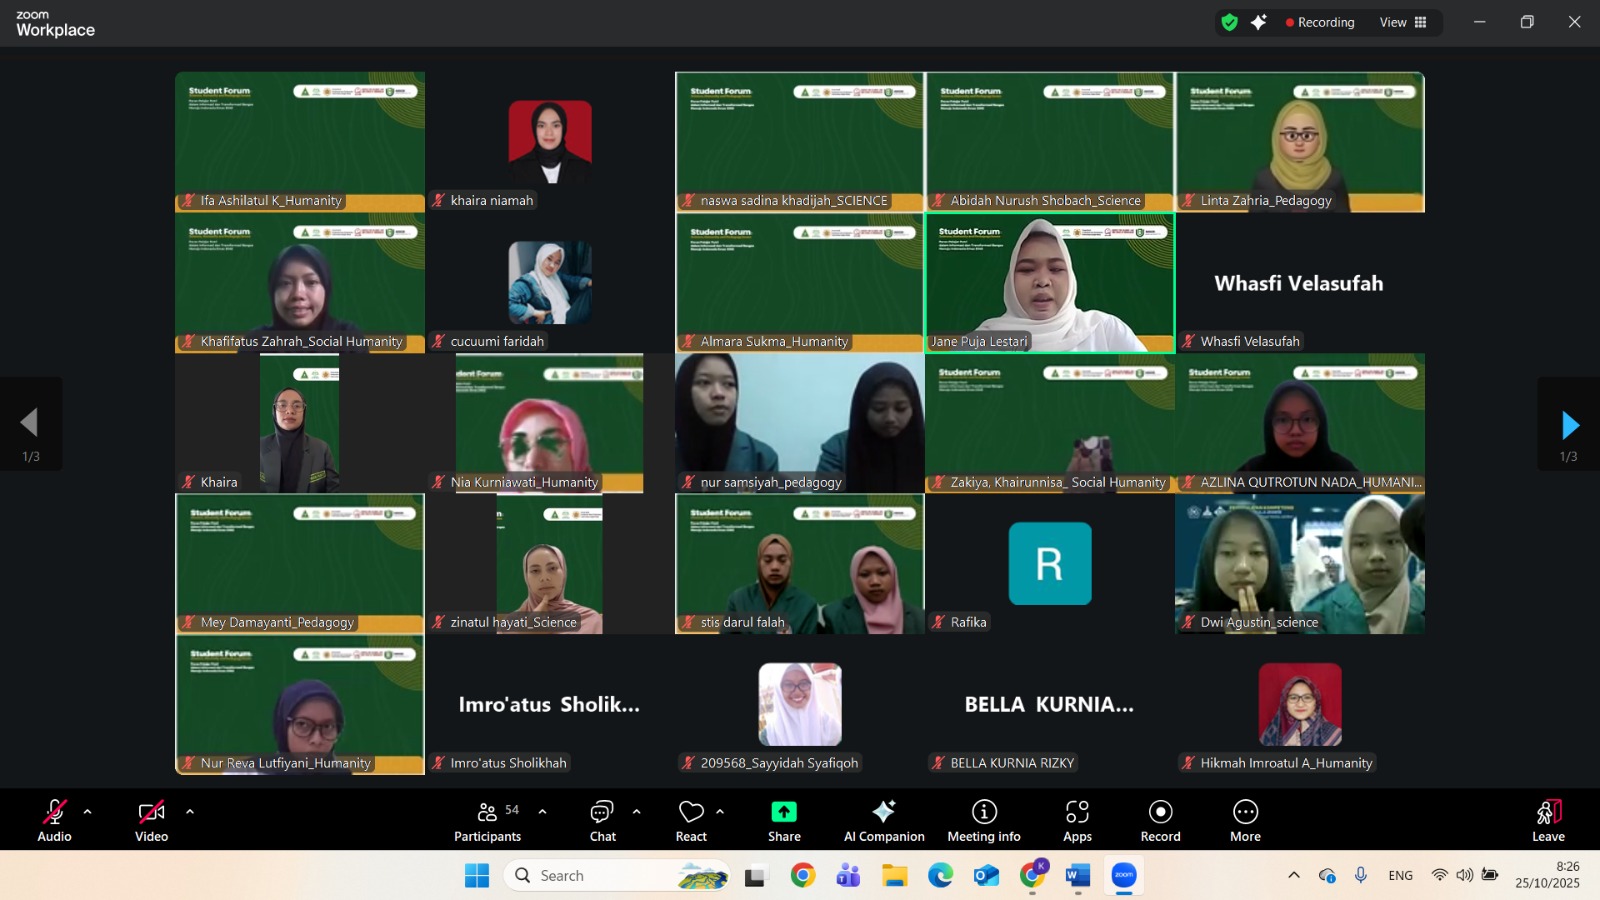Open the React emoji menu
Viewport: 1600px width, 900px height.
coord(691,820)
